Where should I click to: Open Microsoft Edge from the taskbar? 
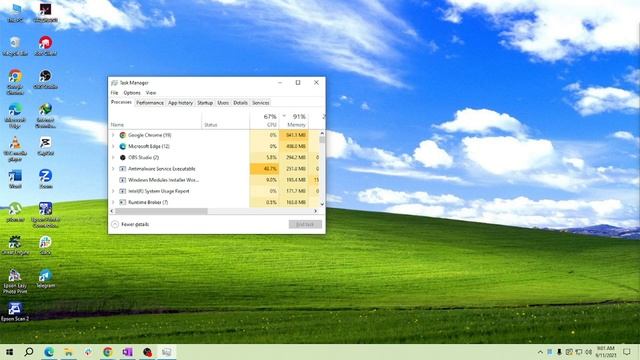pos(49,352)
